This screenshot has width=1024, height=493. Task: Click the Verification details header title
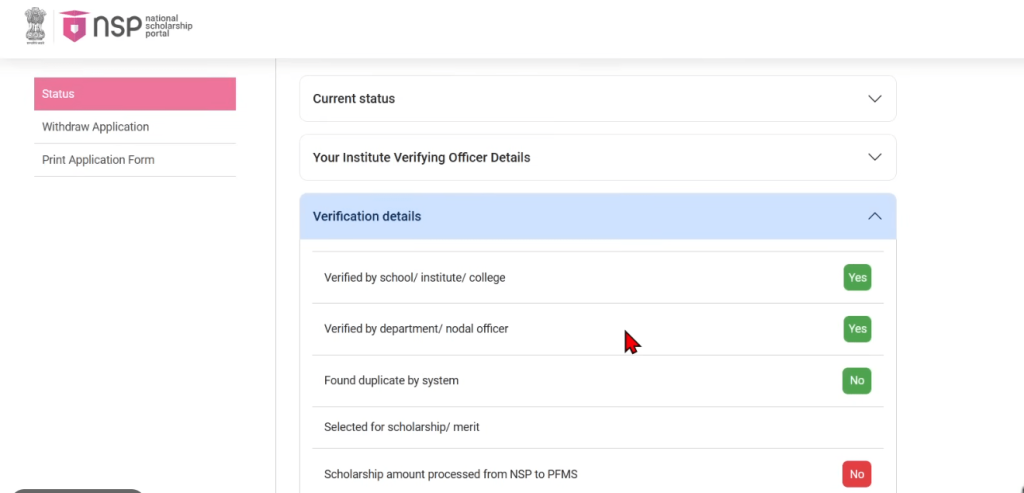click(367, 216)
